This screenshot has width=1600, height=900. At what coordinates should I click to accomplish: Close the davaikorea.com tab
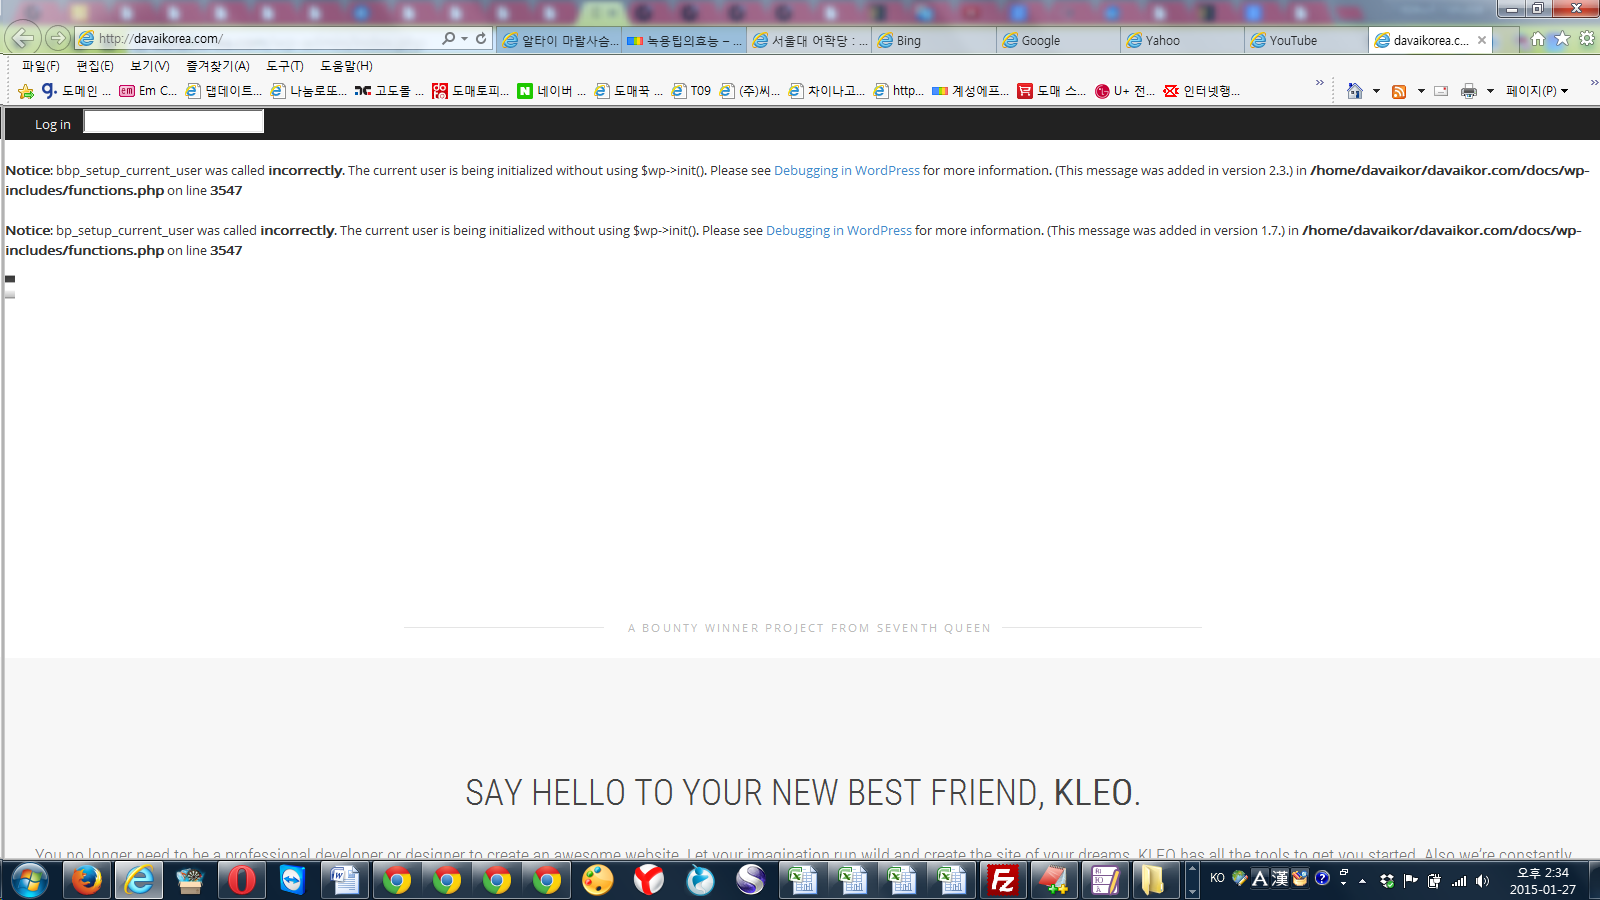click(1482, 40)
